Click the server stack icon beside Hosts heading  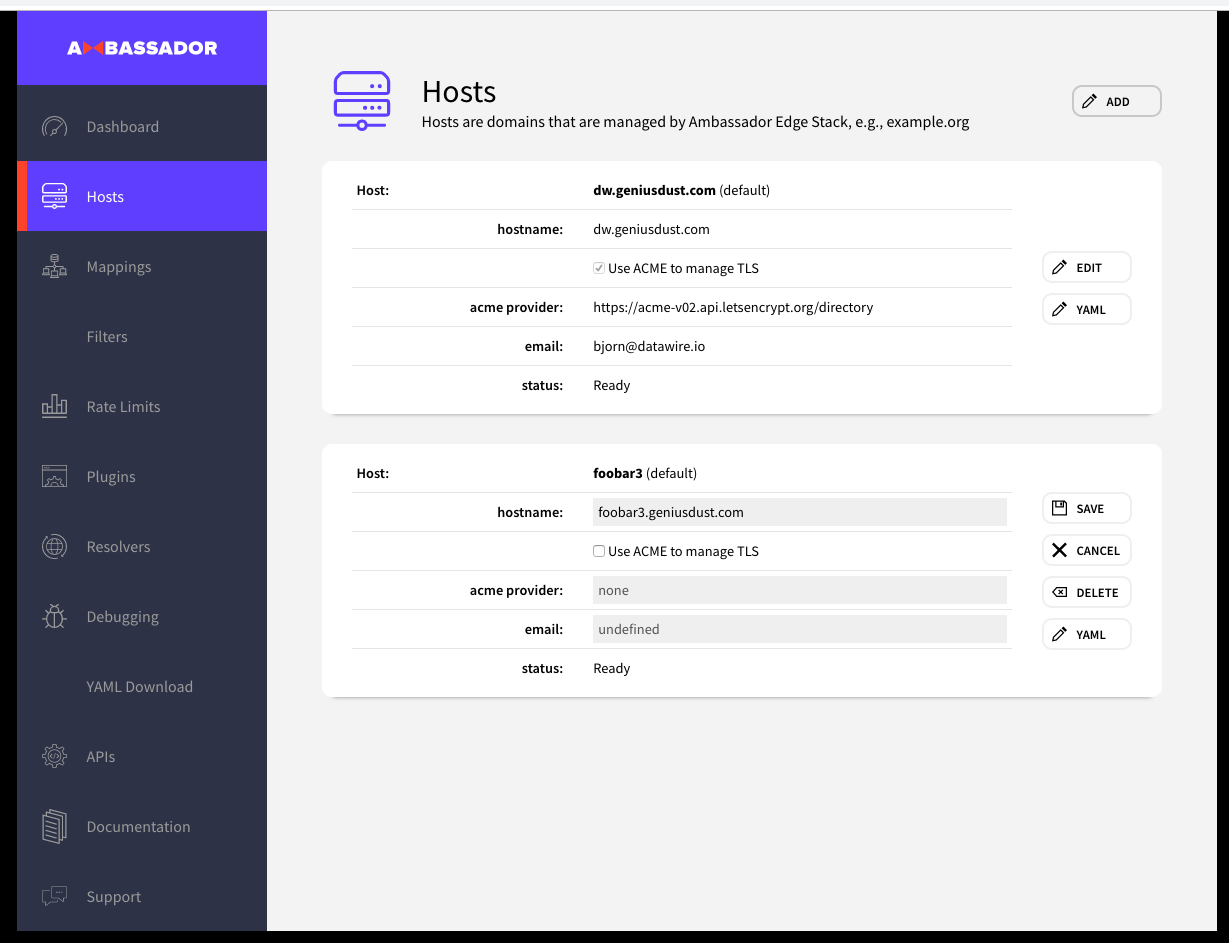tap(362, 99)
